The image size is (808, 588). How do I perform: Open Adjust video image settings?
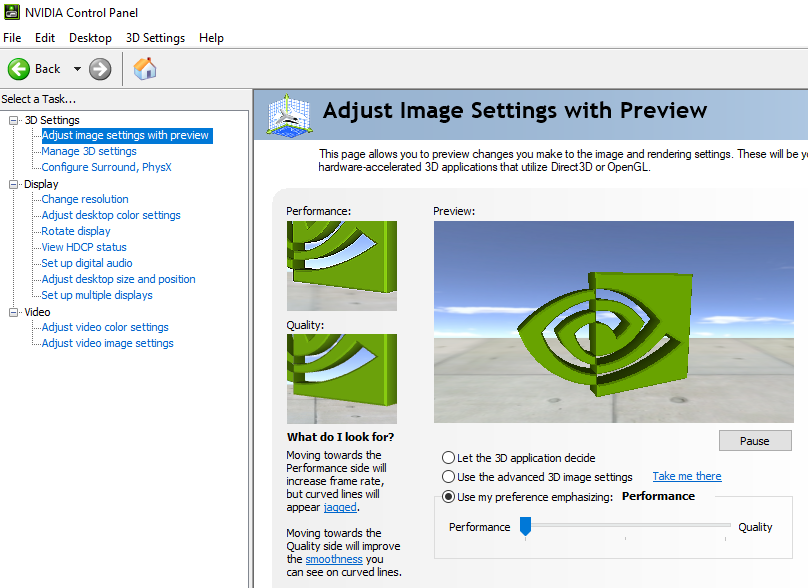pos(107,343)
